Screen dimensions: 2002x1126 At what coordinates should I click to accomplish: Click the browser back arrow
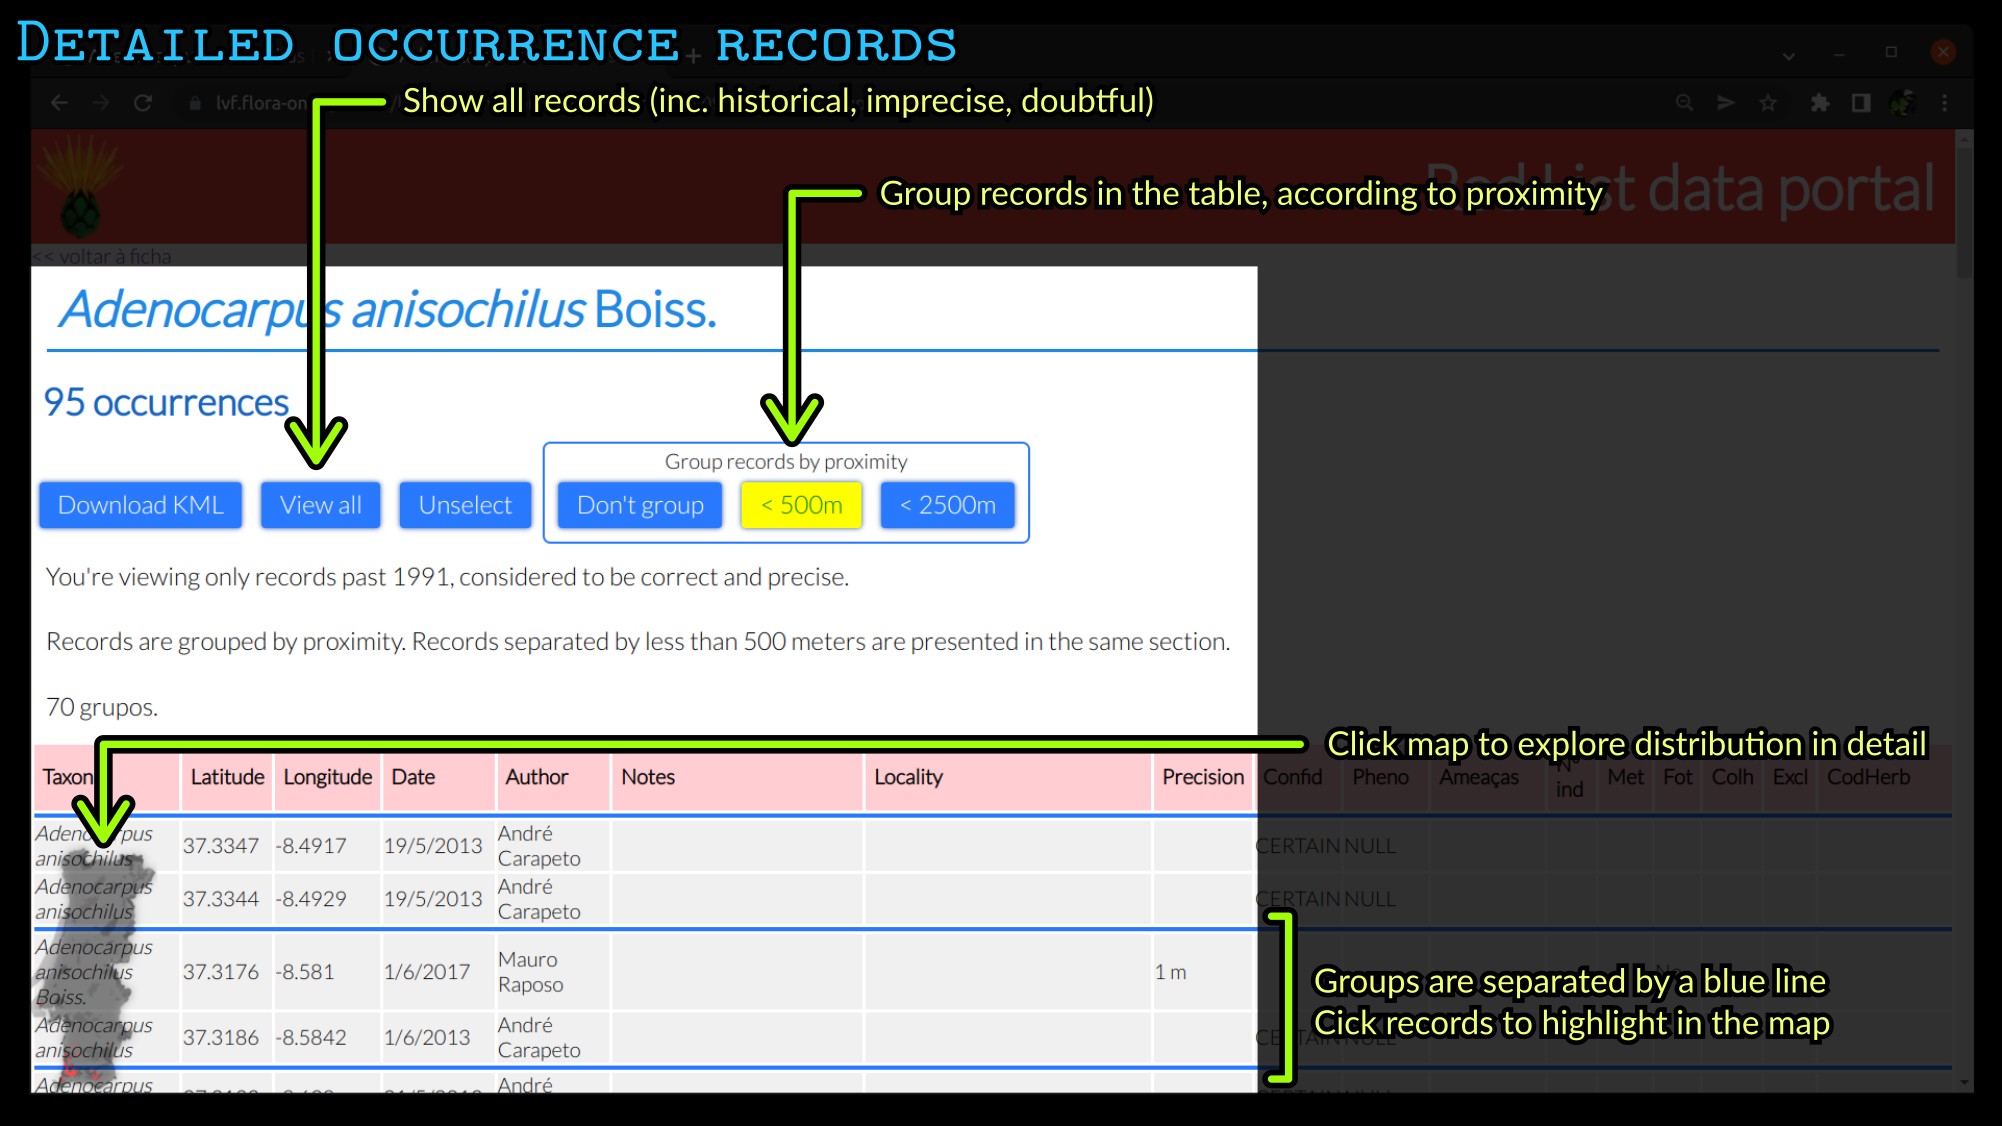pos(60,103)
